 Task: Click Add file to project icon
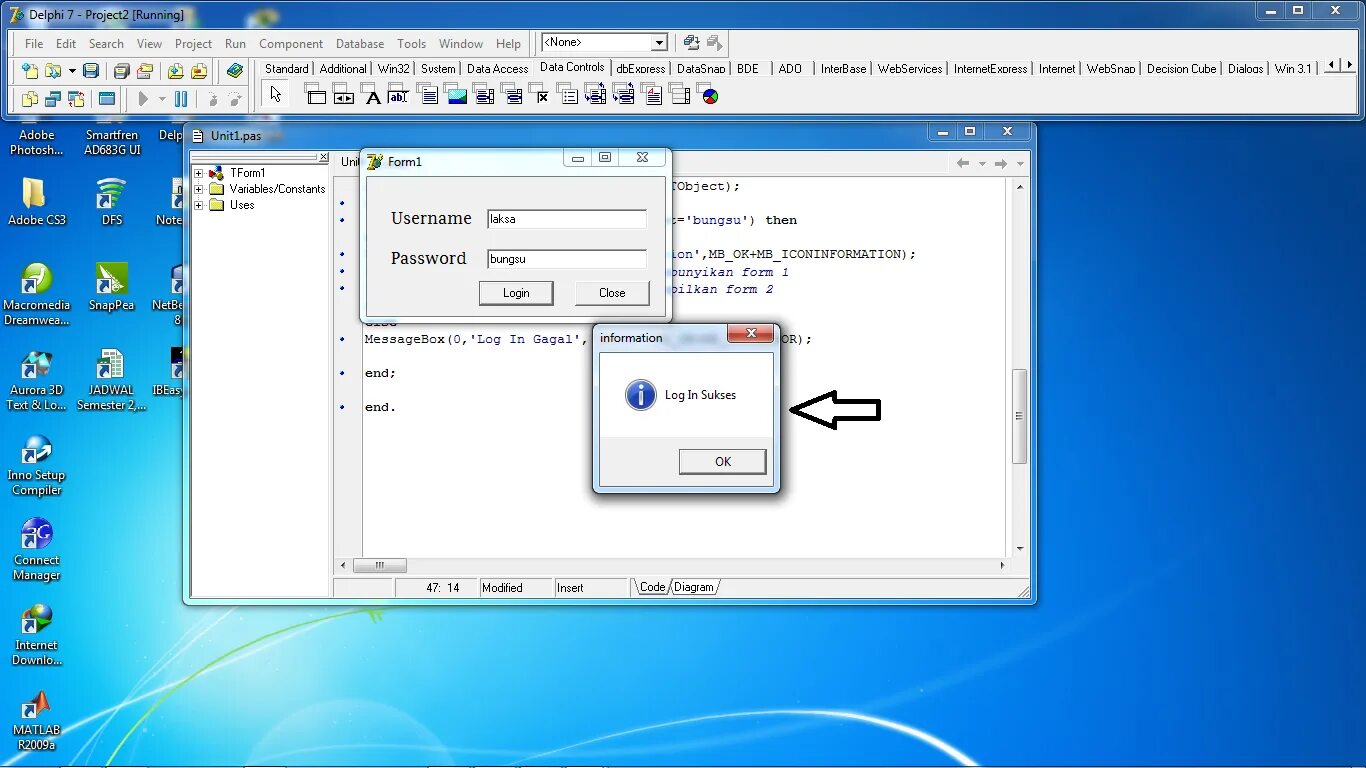(x=175, y=71)
